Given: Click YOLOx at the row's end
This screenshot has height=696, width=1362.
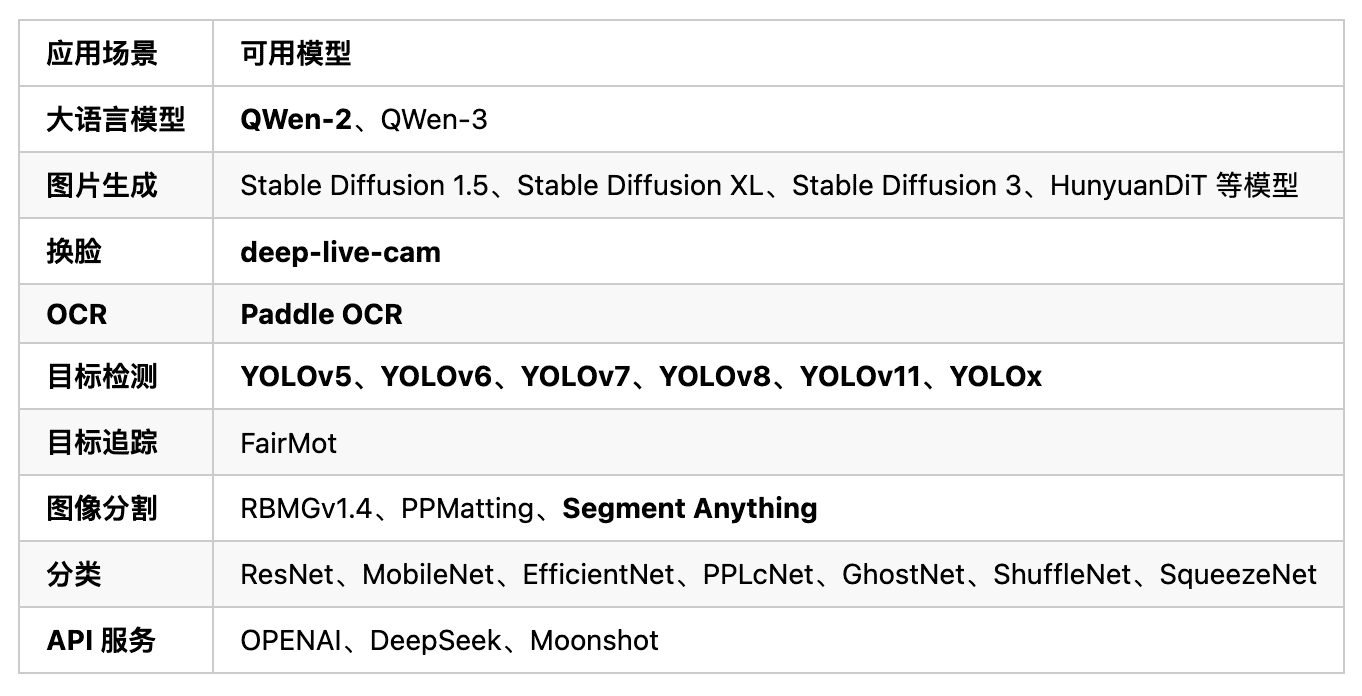Looking at the screenshot, I should pos(996,377).
